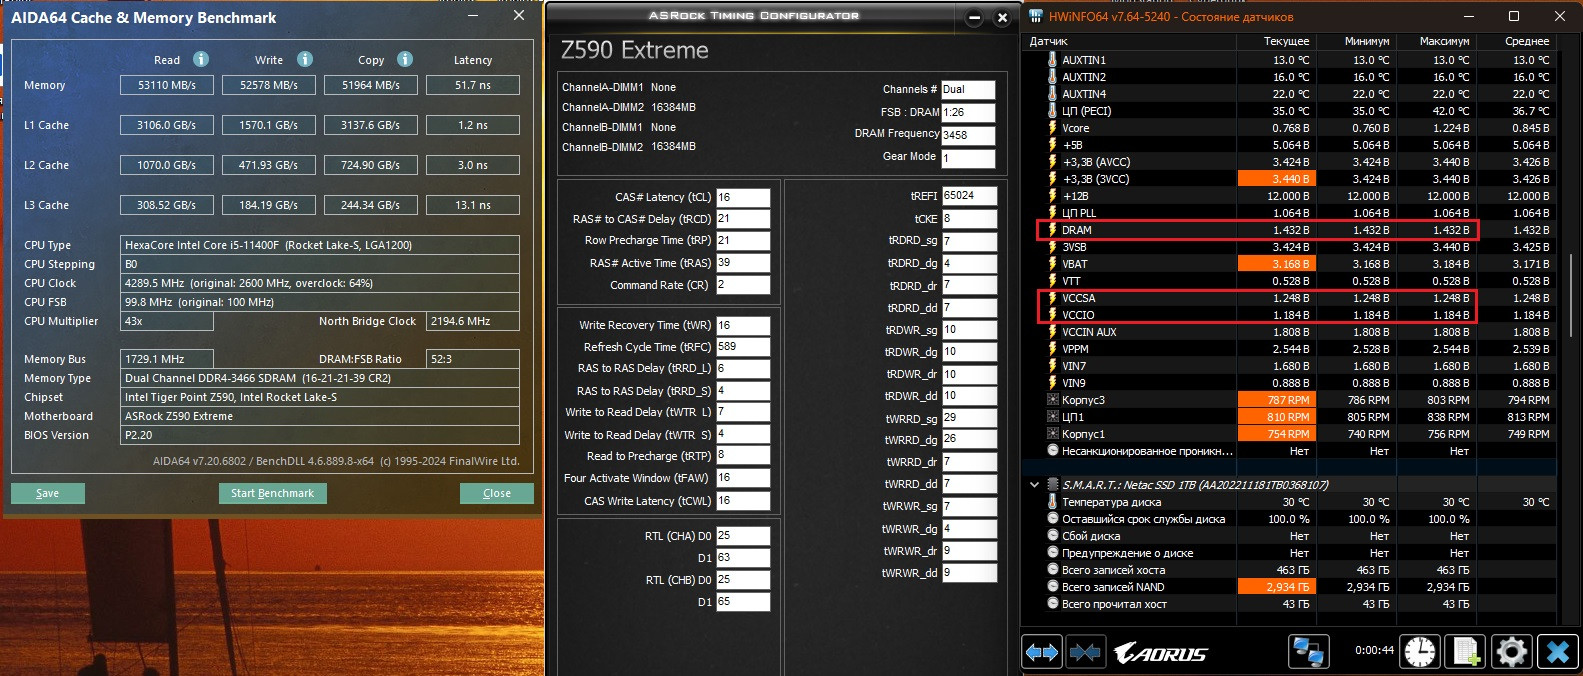Click the FSB : DRAM ratio field
The image size is (1583, 676).
(968, 112)
